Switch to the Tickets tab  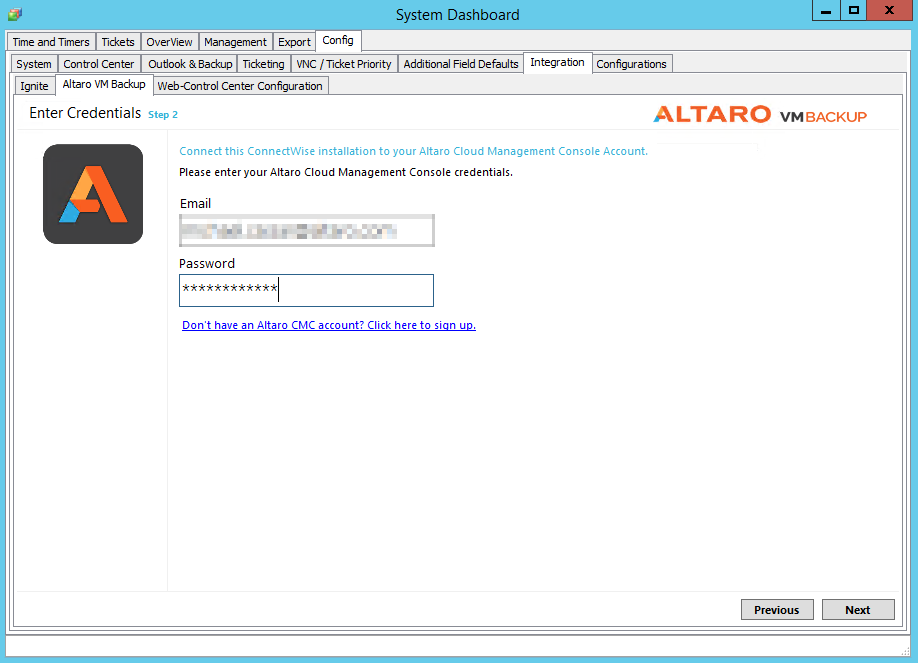(x=118, y=42)
